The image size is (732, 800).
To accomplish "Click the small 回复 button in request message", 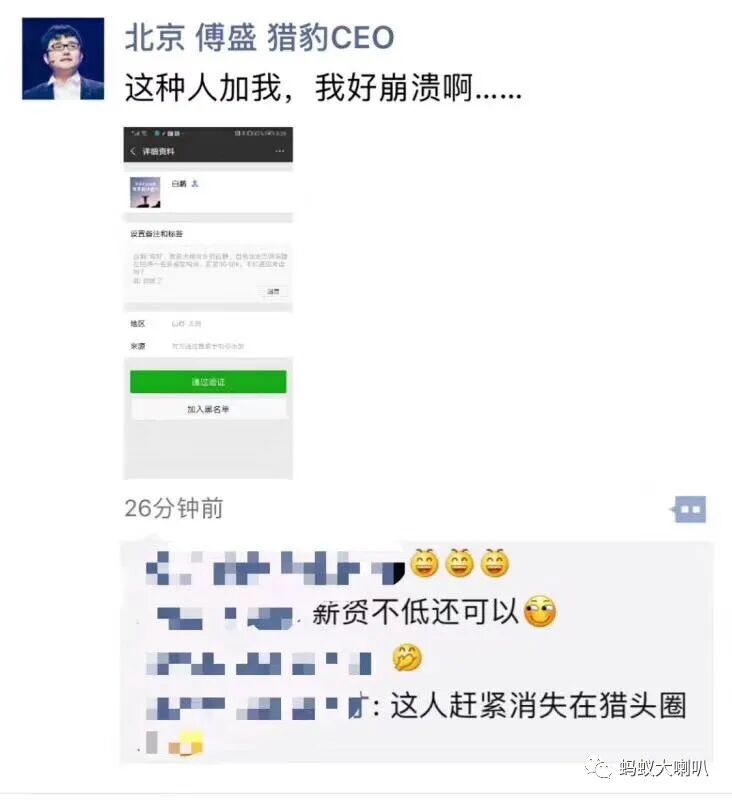I will click(x=273, y=291).
